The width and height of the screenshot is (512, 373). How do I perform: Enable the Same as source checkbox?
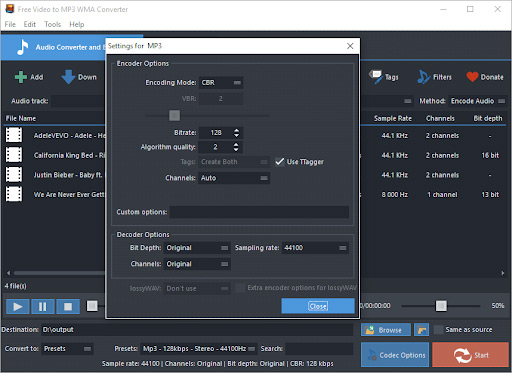coord(439,330)
